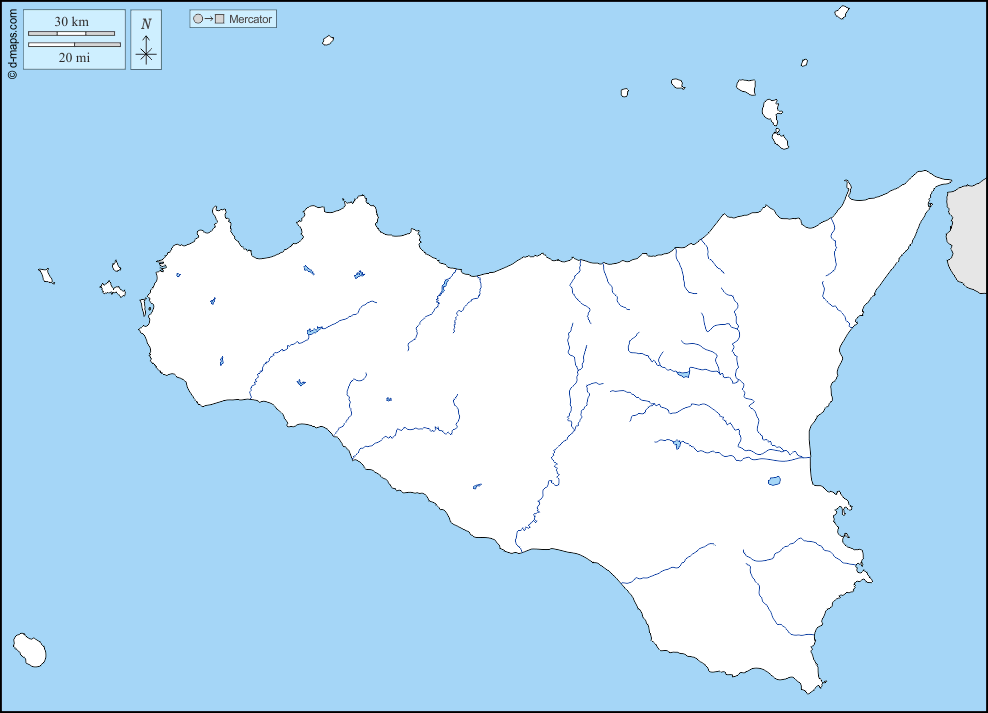Image resolution: width=988 pixels, height=713 pixels.
Task: Click the circle icon in the Mercator box
Action: click(198, 19)
